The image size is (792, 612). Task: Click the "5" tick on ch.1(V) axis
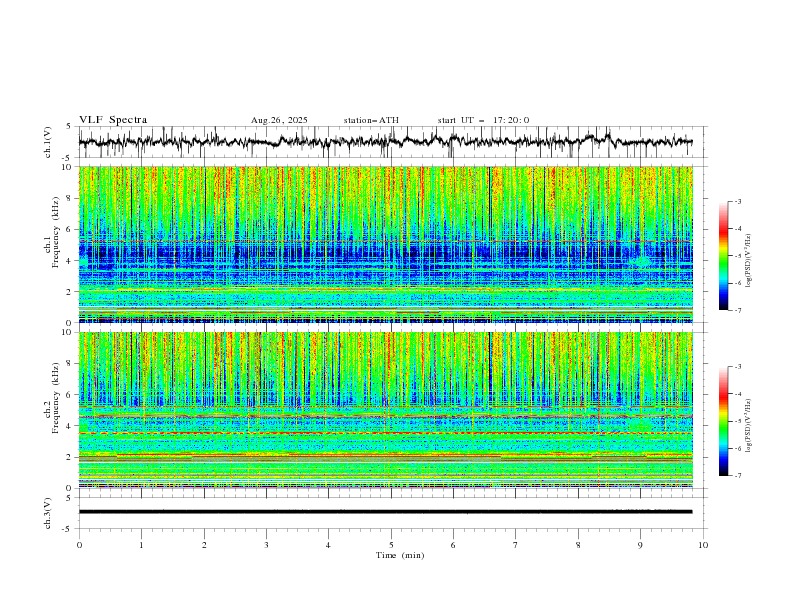pos(70,127)
